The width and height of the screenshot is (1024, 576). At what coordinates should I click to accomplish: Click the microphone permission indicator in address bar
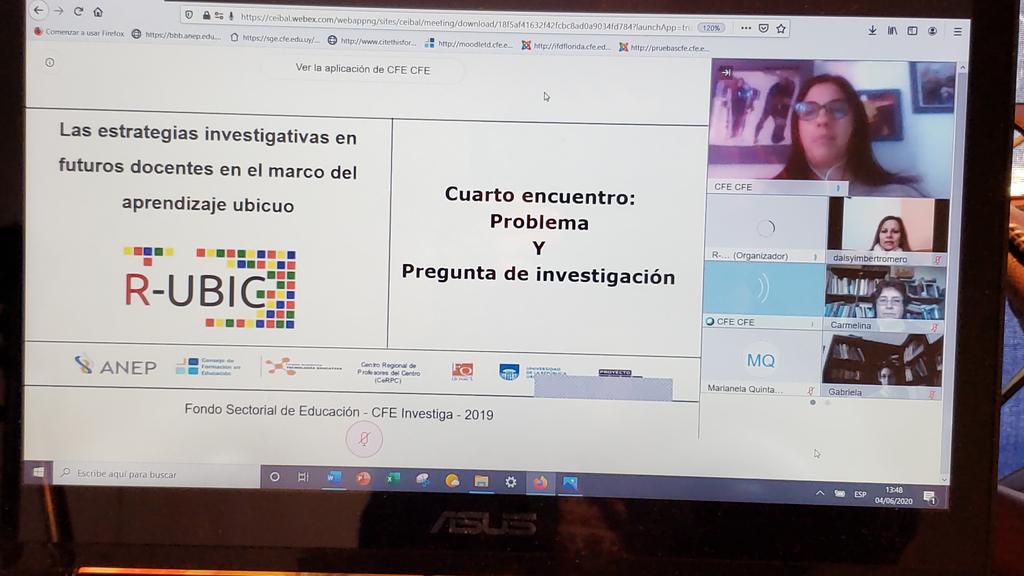click(x=231, y=16)
